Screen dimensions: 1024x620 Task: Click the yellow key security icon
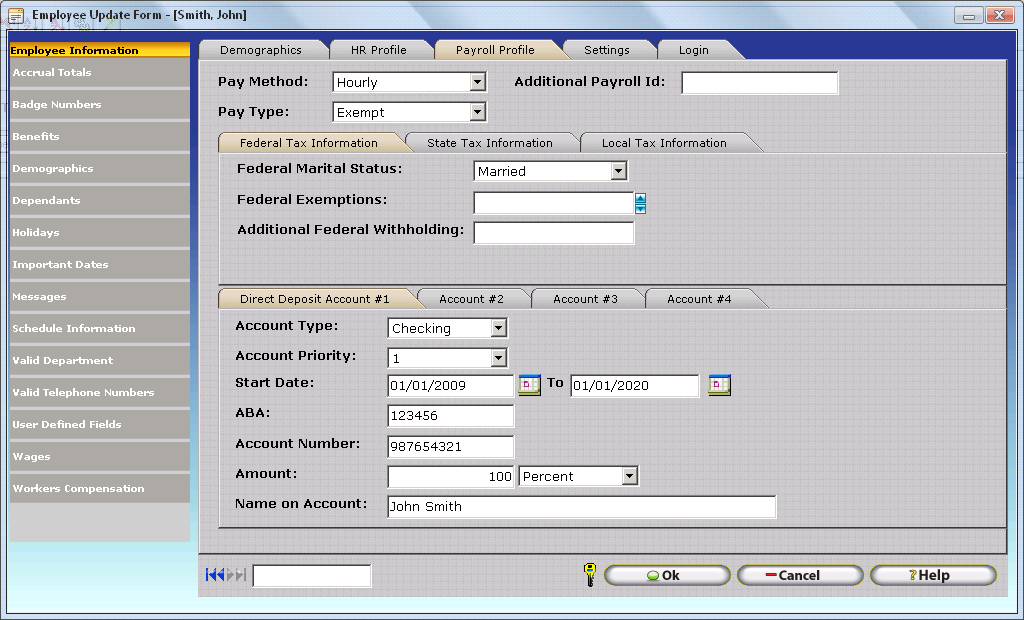click(x=589, y=575)
